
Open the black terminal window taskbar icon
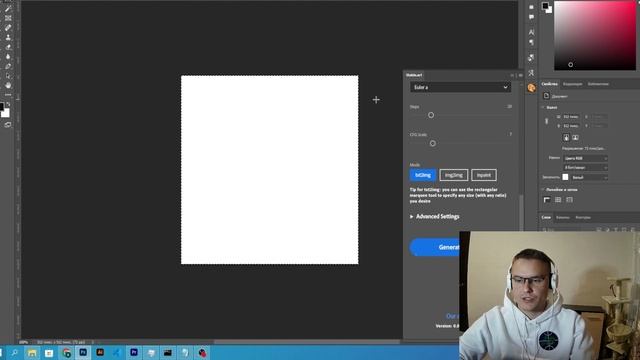[168, 353]
